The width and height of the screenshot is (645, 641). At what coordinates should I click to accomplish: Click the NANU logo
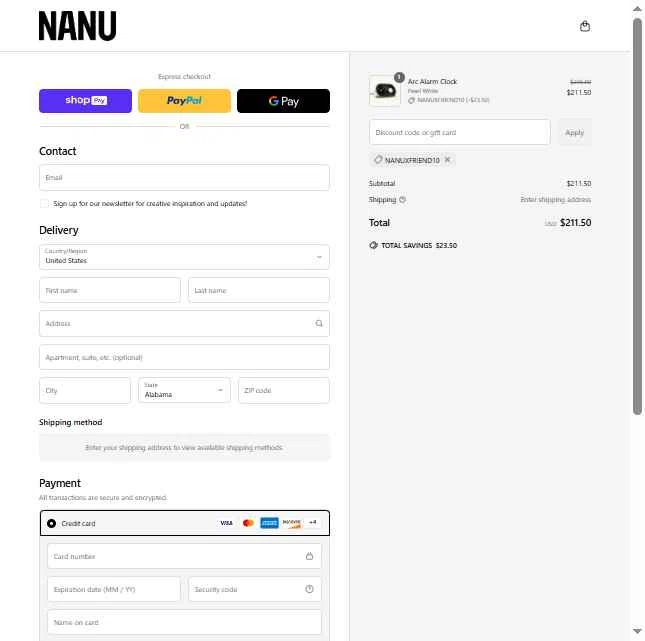click(77, 26)
